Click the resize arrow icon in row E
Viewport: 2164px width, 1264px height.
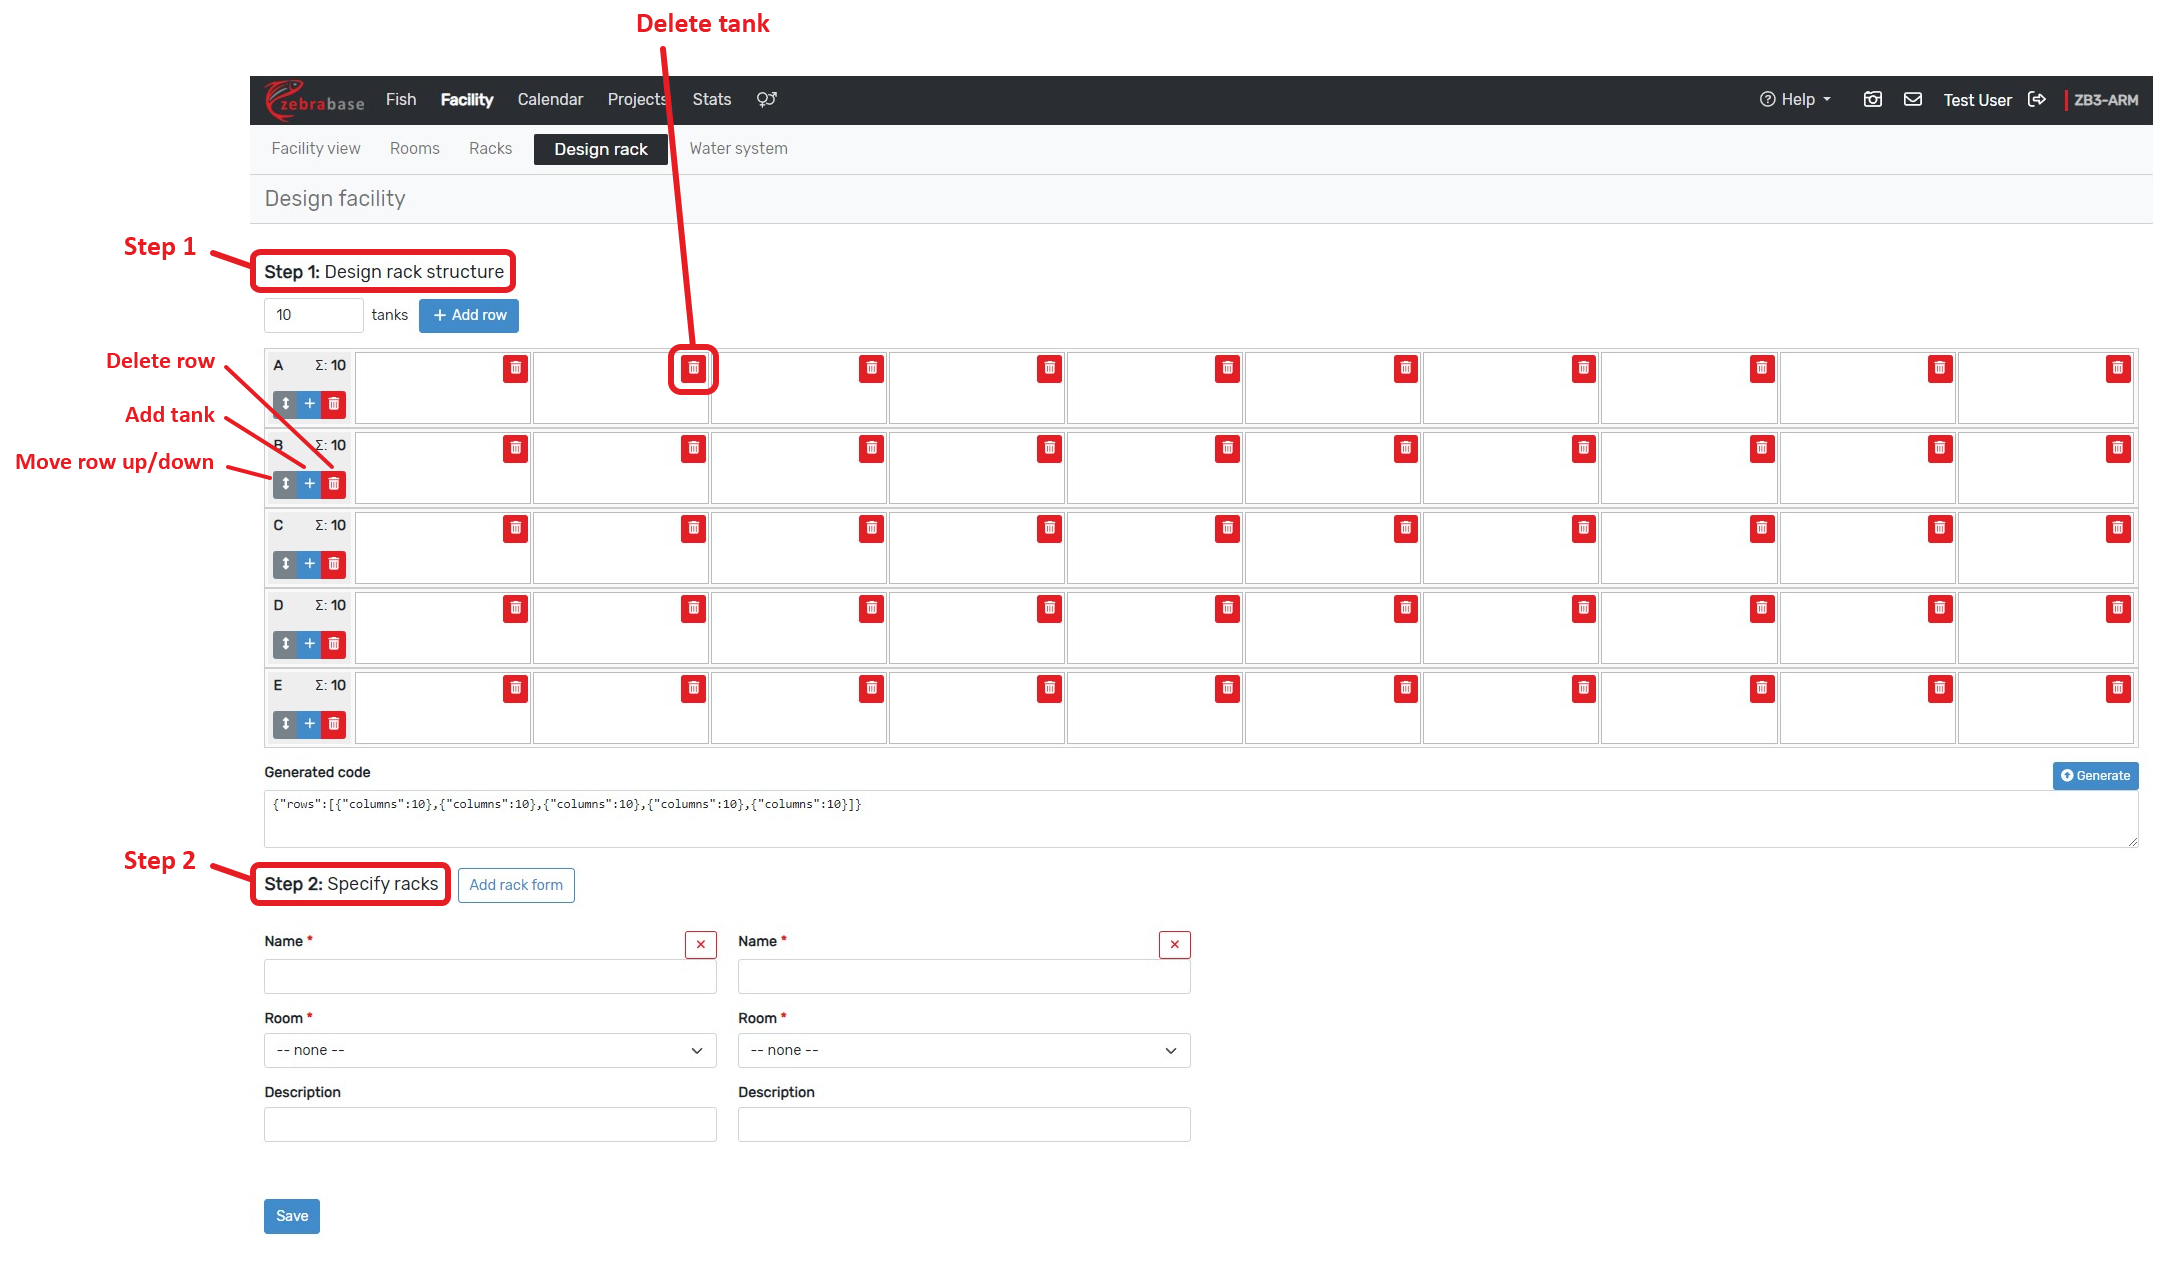tap(285, 724)
